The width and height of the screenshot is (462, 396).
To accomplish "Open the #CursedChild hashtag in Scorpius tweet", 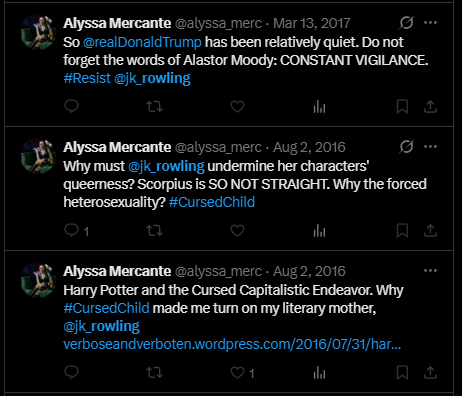I will (x=212, y=202).
